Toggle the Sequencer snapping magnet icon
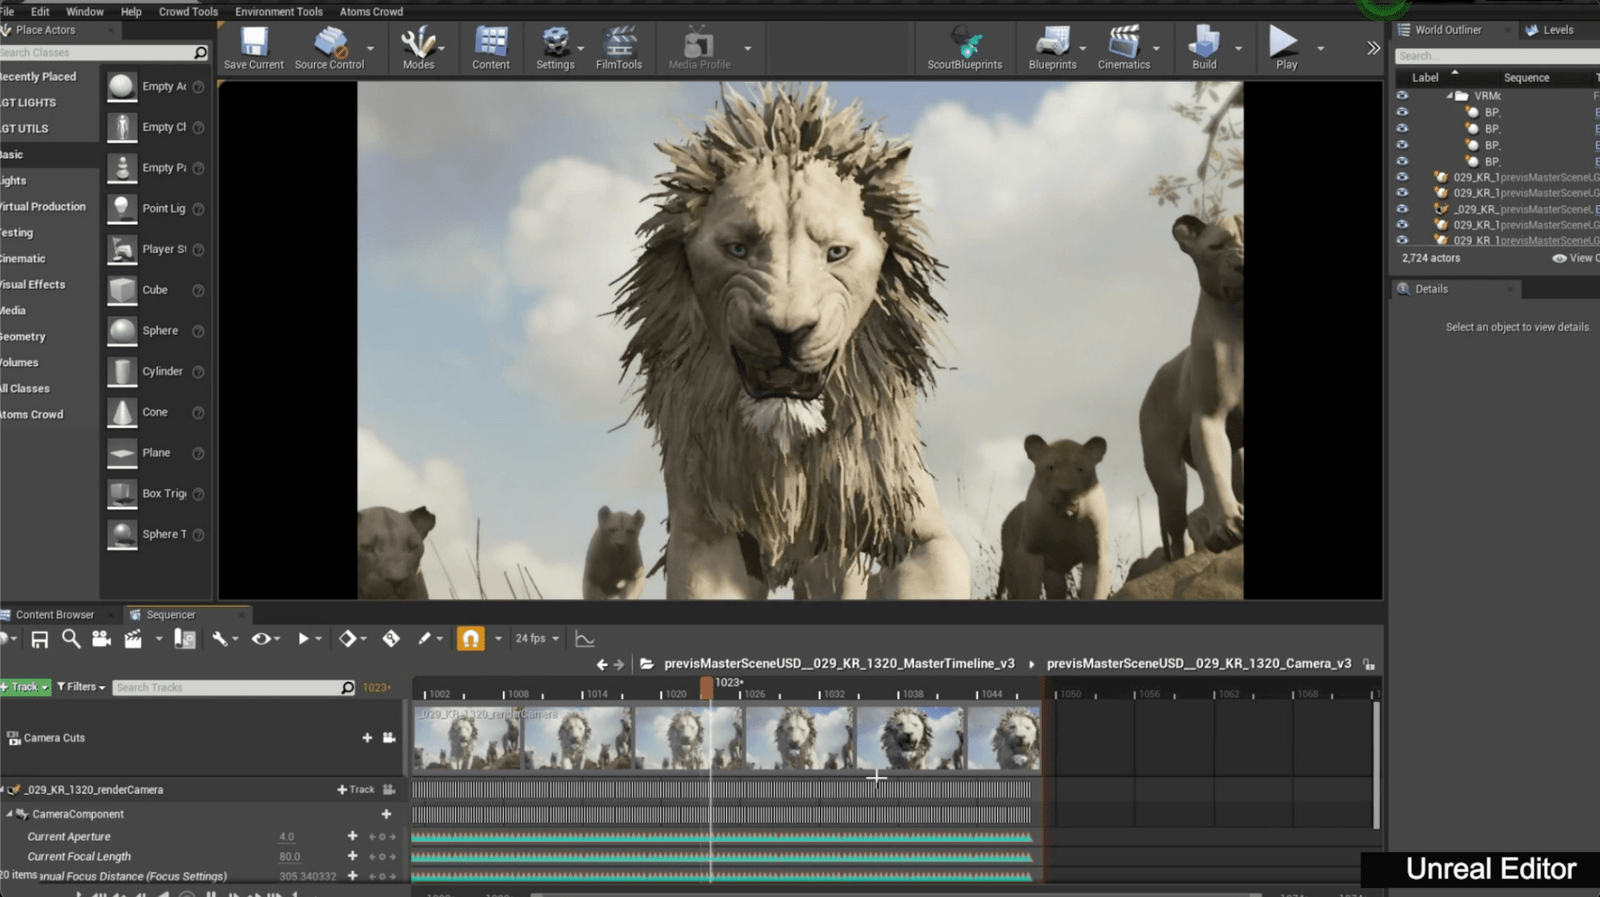This screenshot has width=1600, height=897. pos(470,639)
